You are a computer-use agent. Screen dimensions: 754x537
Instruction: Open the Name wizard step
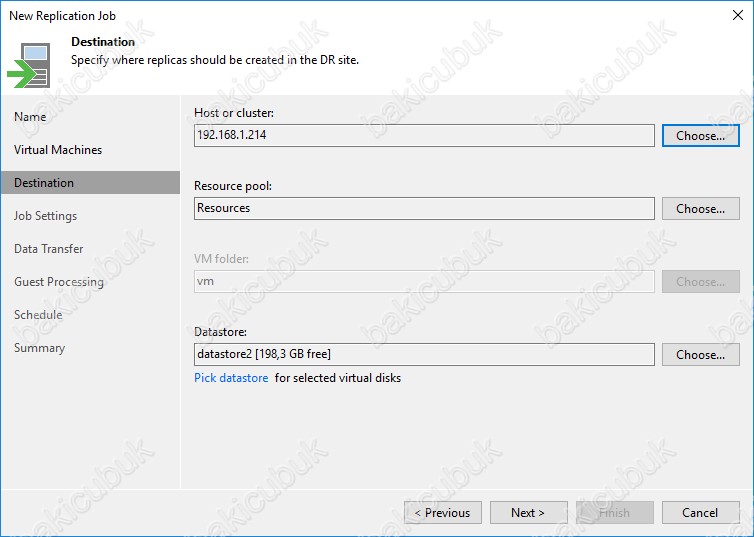click(30, 117)
